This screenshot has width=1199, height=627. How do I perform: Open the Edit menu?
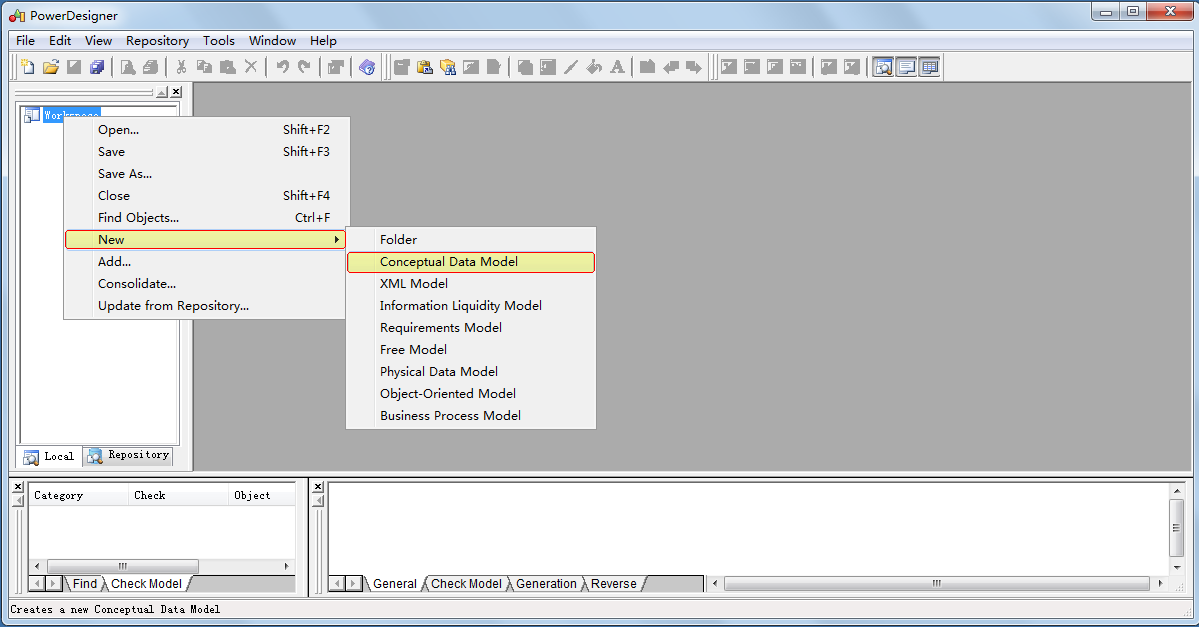(x=60, y=41)
